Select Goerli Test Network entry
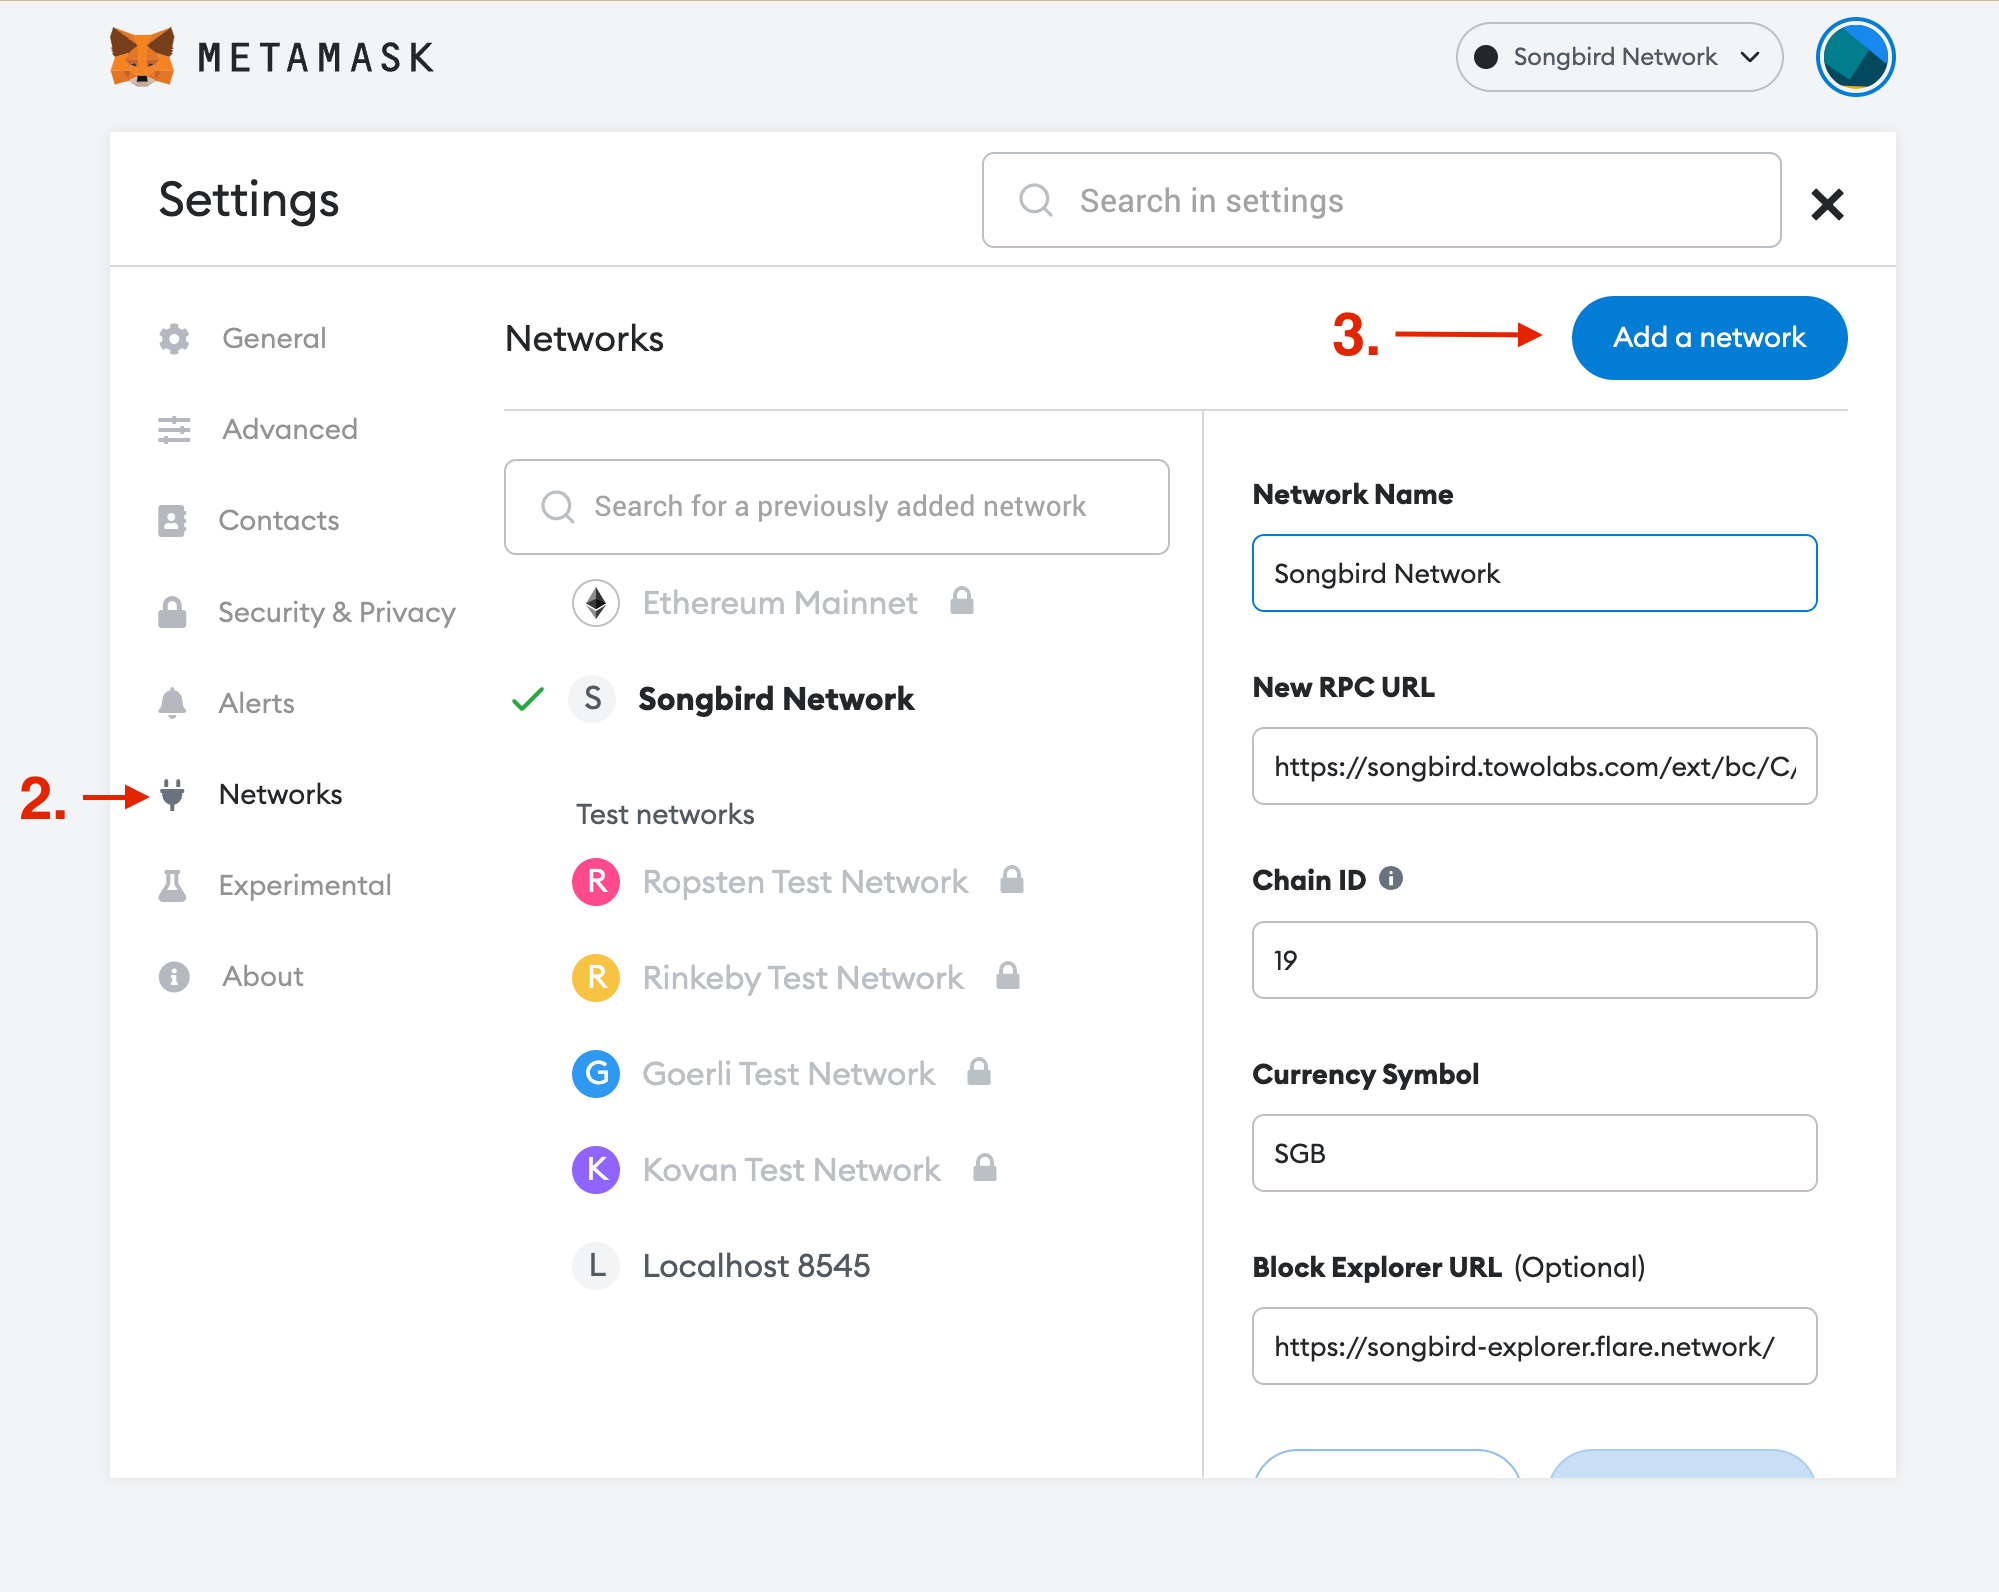This screenshot has height=1592, width=1999. (788, 1073)
